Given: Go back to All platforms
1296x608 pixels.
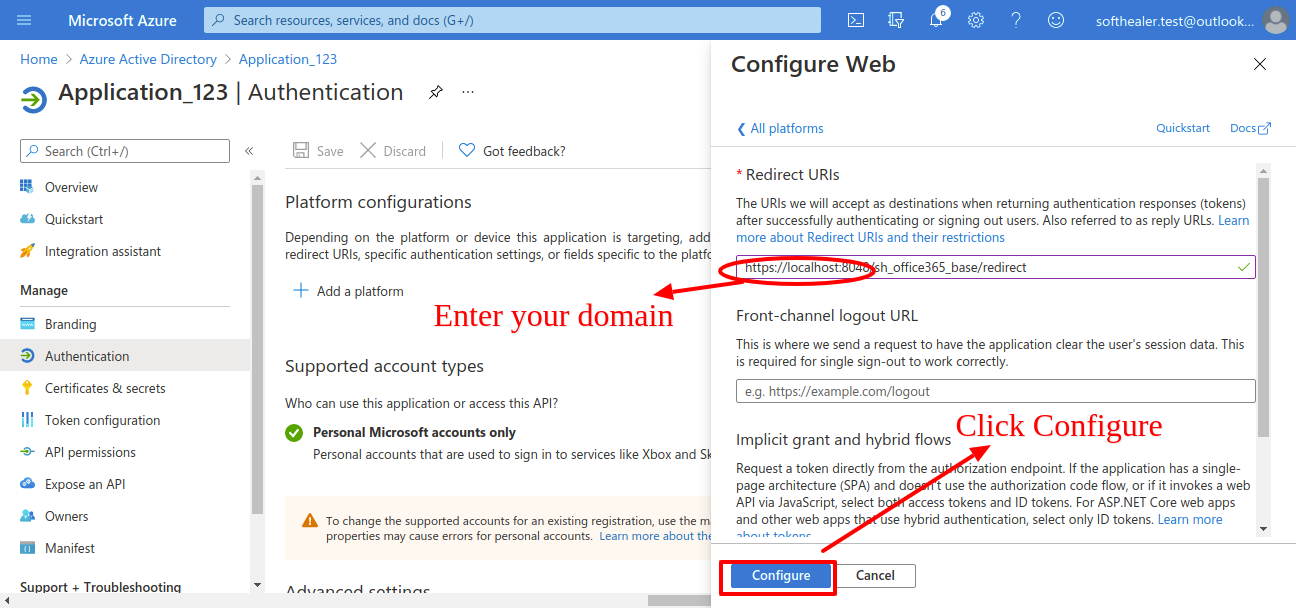Looking at the screenshot, I should [780, 128].
